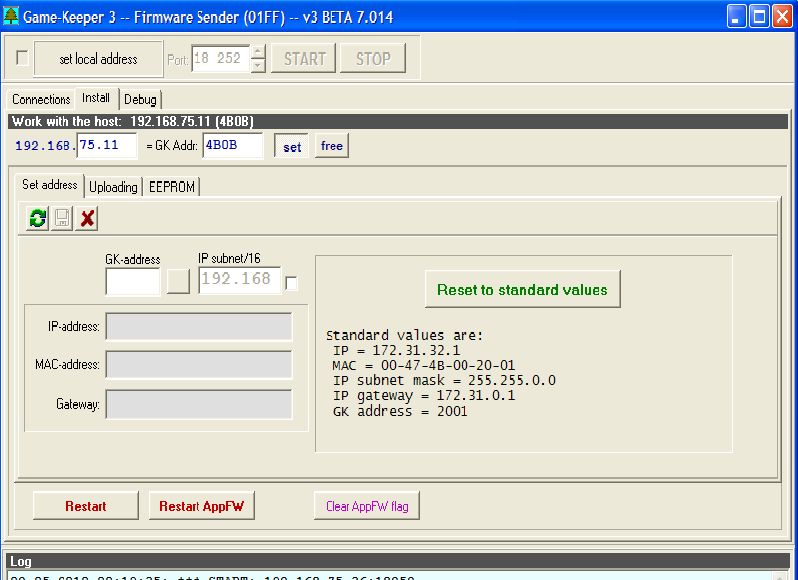Select the Uploading sub-tab
The width and height of the screenshot is (798, 580).
click(113, 187)
